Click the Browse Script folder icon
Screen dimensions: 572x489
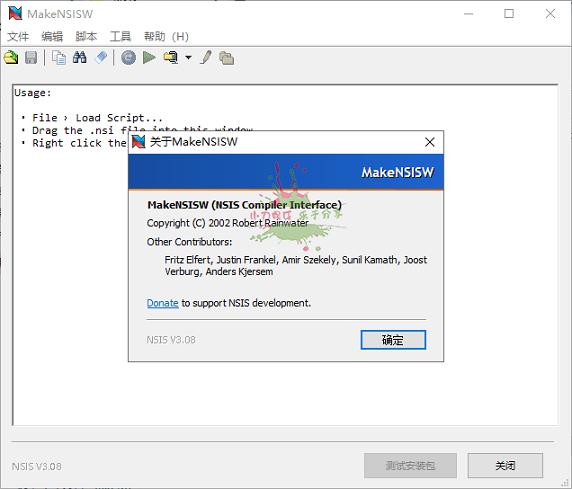click(x=227, y=58)
